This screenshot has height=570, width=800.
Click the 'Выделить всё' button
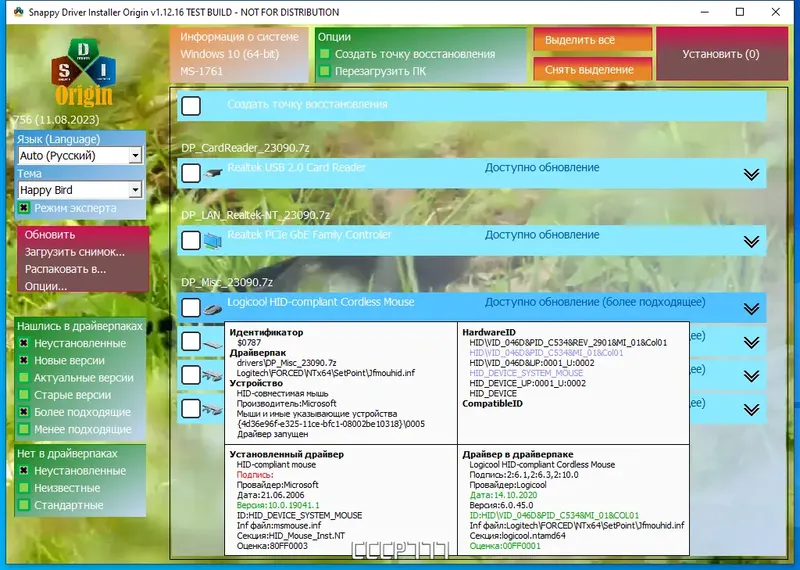[x=593, y=40]
